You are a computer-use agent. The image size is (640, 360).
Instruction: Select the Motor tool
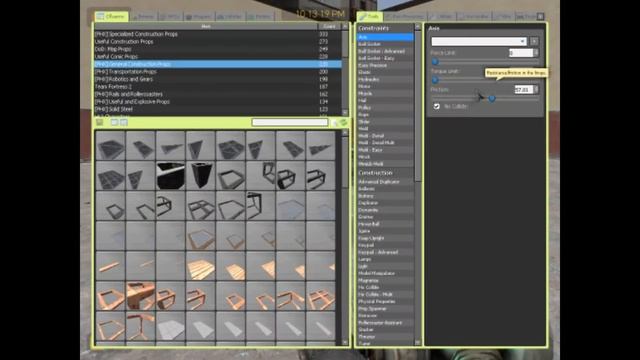[385, 87]
